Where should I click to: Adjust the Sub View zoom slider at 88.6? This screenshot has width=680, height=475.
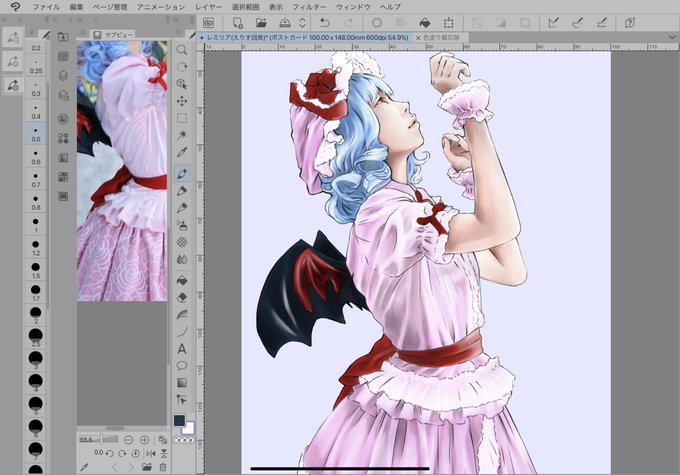98,439
